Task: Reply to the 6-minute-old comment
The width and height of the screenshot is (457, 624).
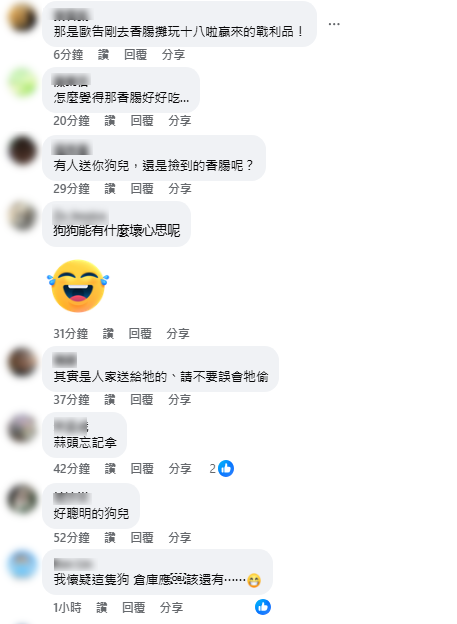Action: [135, 55]
